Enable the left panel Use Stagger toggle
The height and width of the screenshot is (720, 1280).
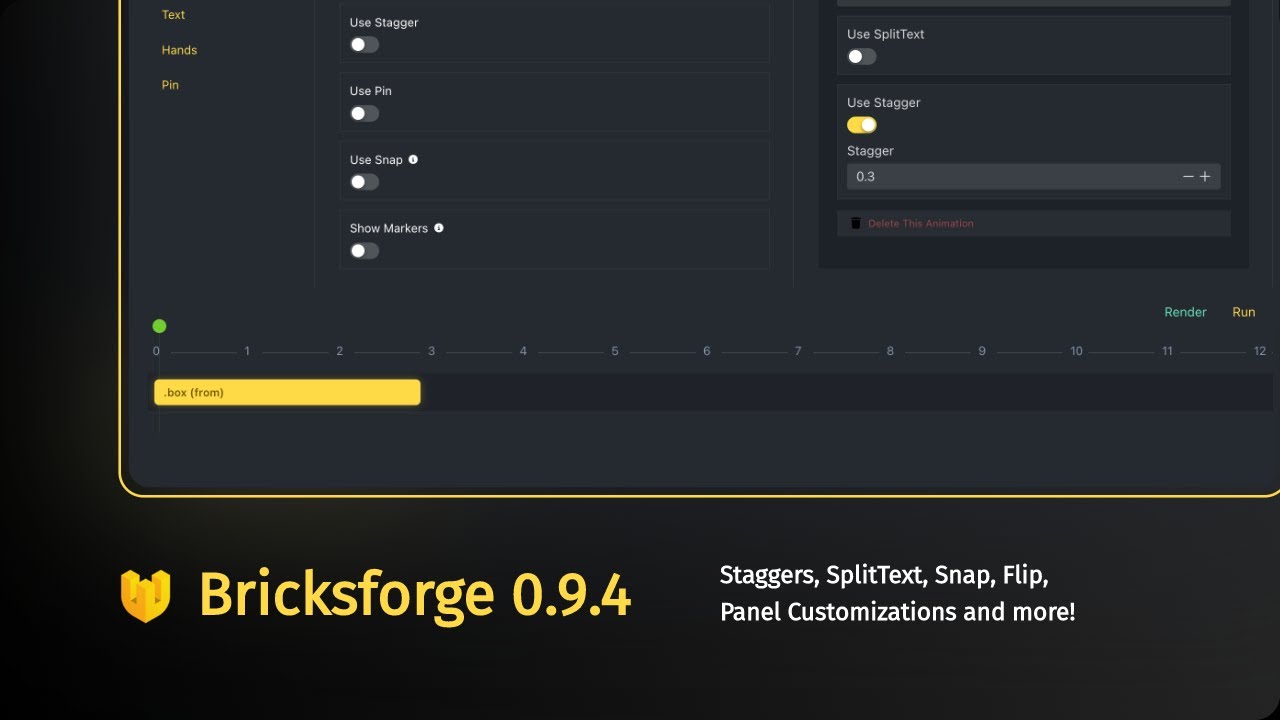click(x=364, y=45)
